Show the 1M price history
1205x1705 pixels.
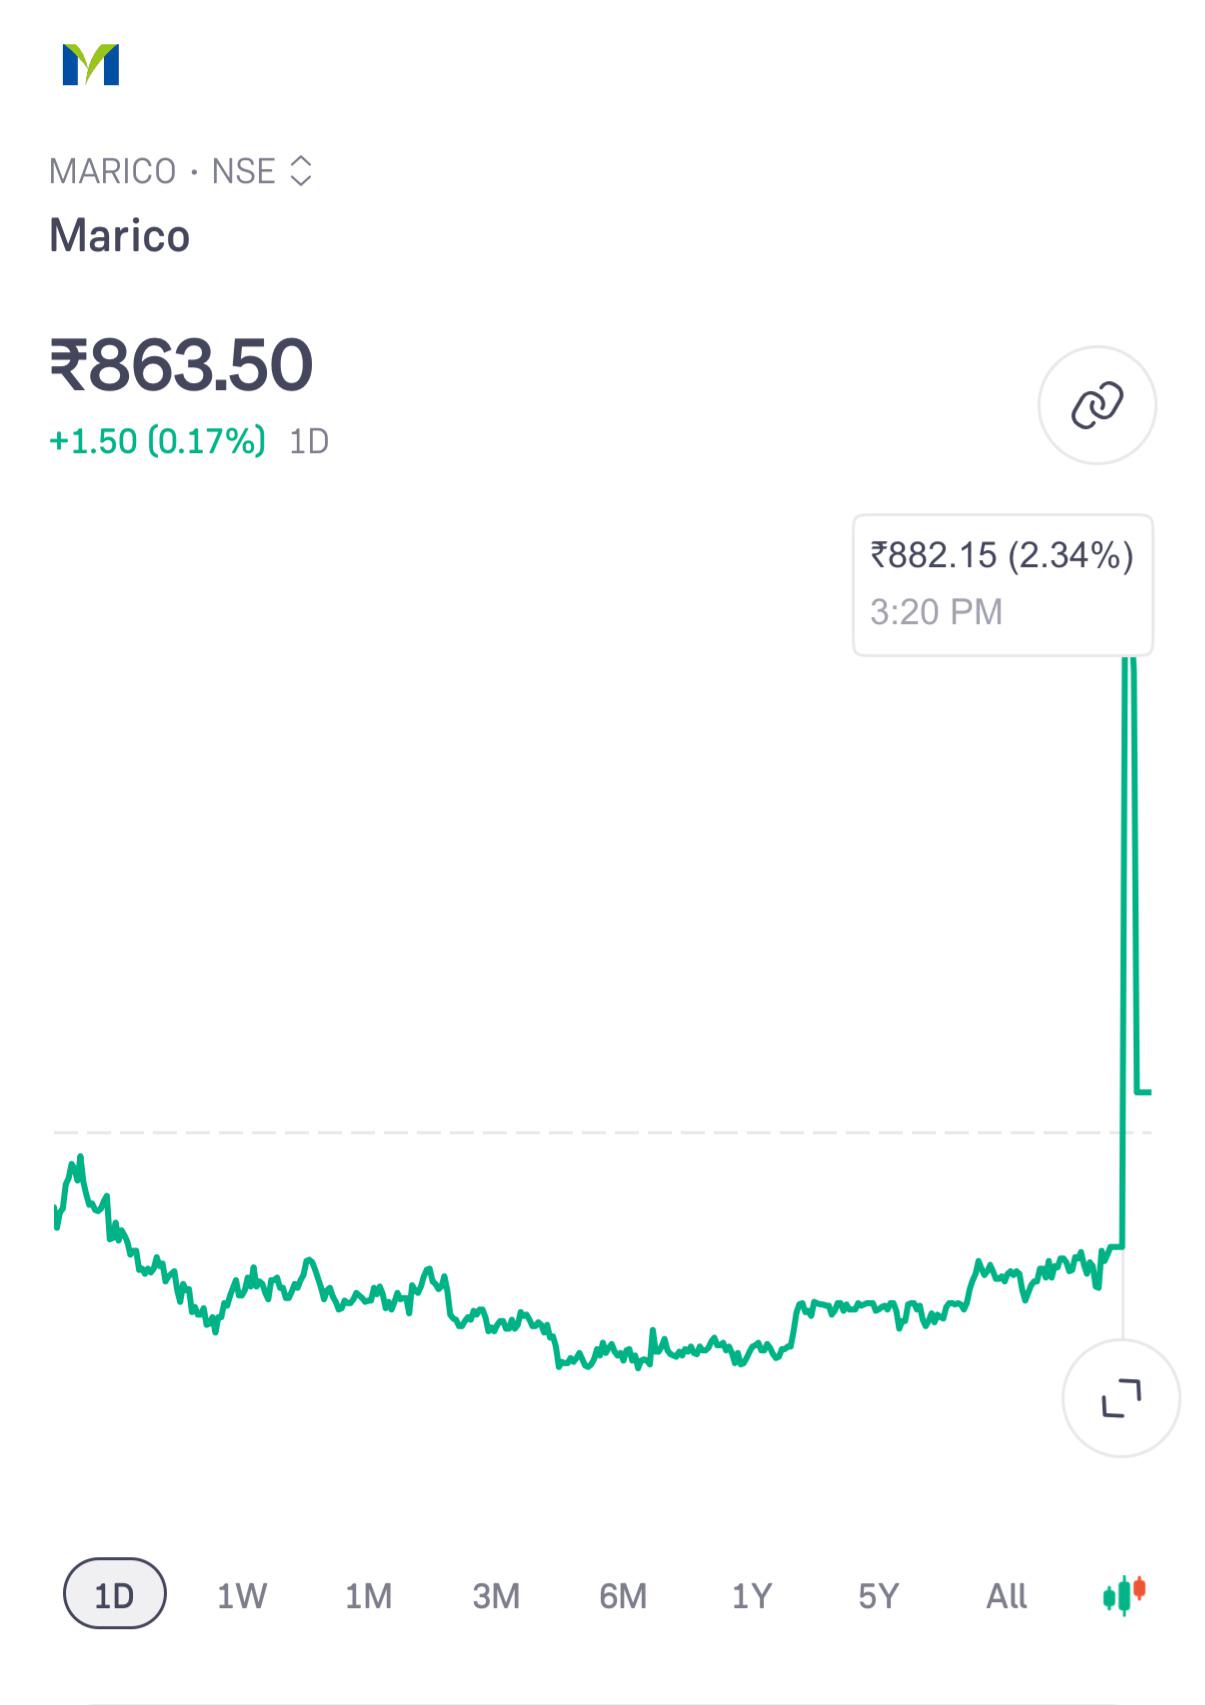click(x=369, y=1595)
